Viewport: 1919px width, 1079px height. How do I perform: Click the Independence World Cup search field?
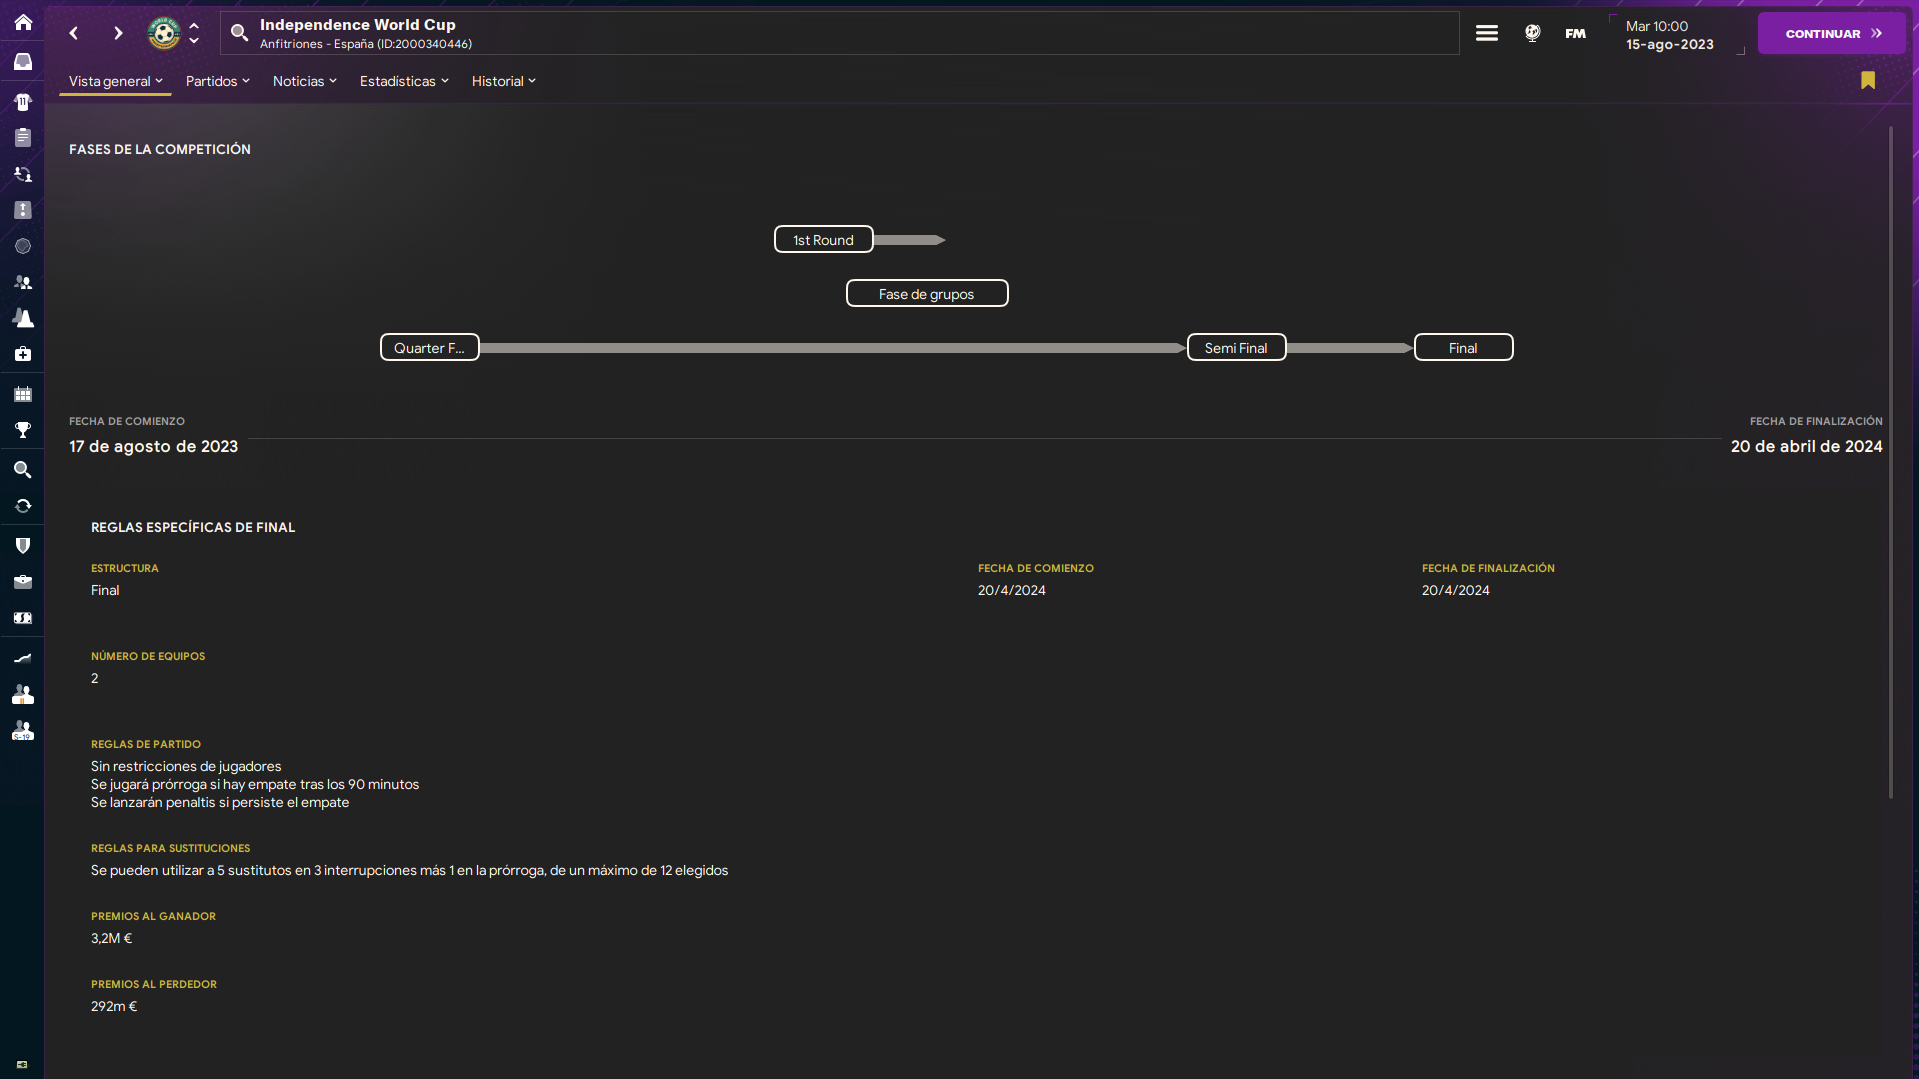pos(840,33)
